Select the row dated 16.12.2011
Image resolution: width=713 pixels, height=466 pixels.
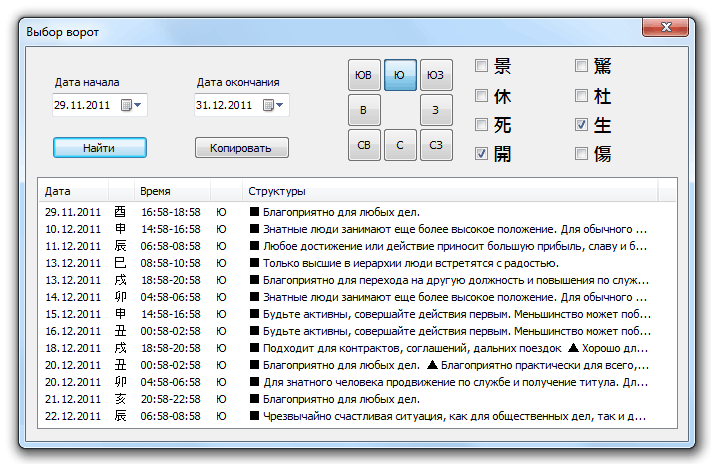coord(357,331)
